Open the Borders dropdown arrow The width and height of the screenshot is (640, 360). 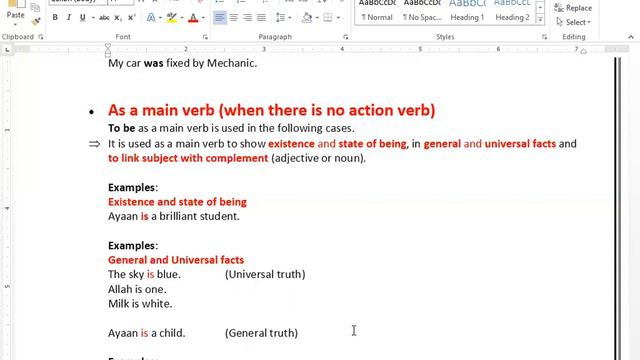338,18
